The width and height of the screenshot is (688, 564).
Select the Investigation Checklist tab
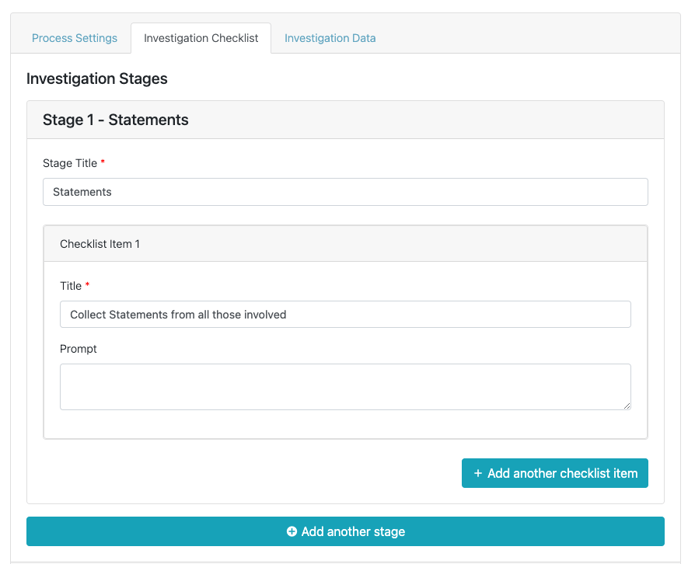tap(201, 38)
